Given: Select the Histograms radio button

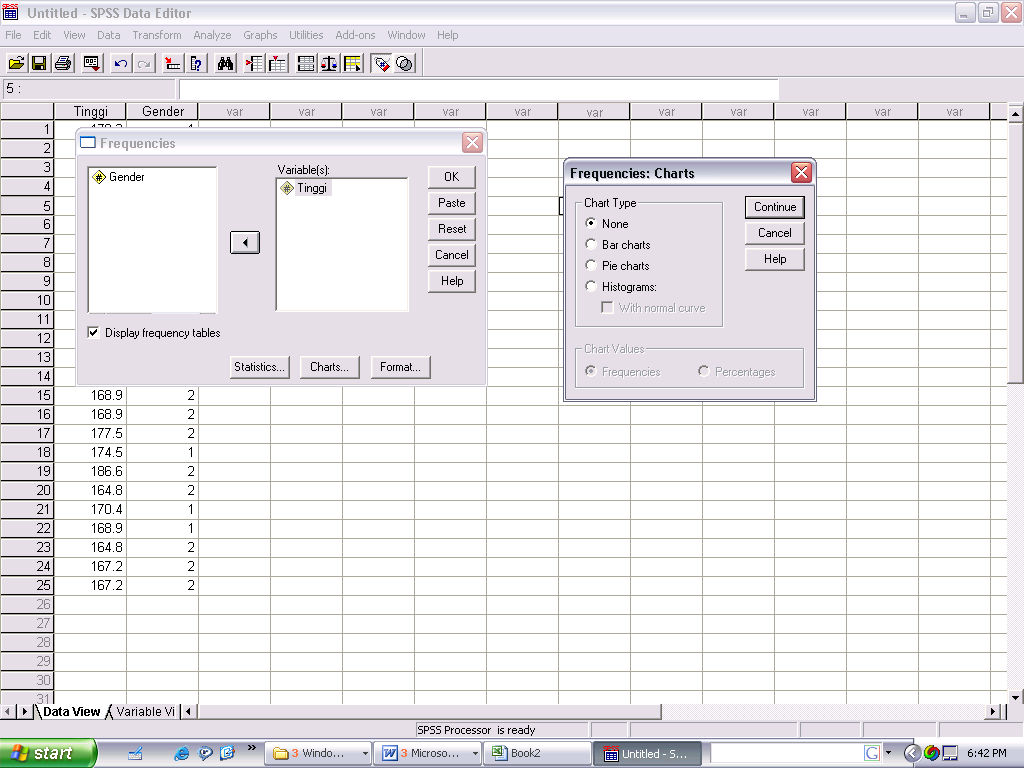Looking at the screenshot, I should (x=591, y=286).
